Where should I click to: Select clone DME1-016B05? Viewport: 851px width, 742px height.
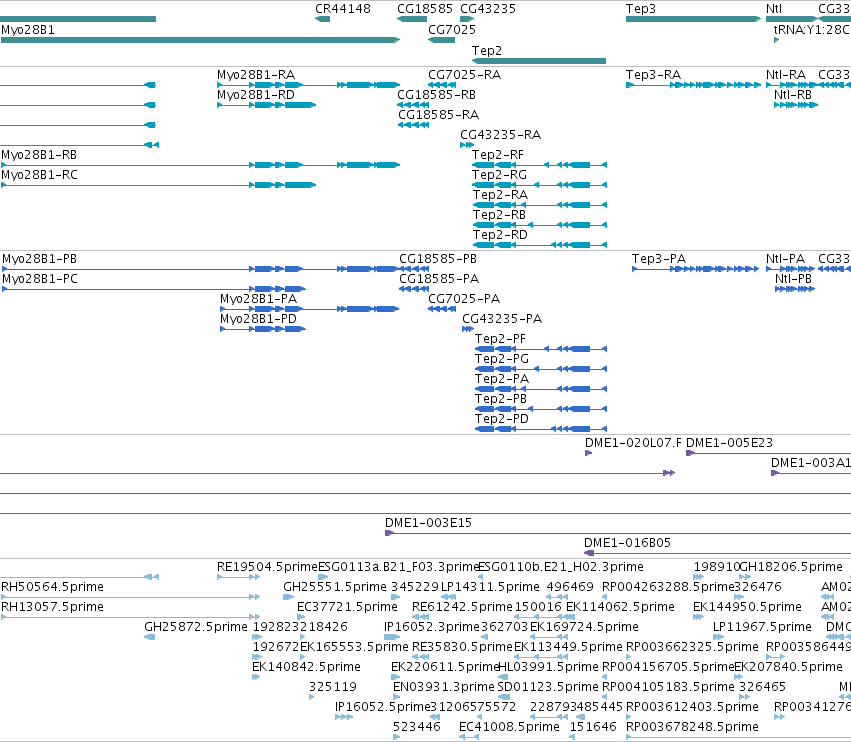(x=717, y=553)
